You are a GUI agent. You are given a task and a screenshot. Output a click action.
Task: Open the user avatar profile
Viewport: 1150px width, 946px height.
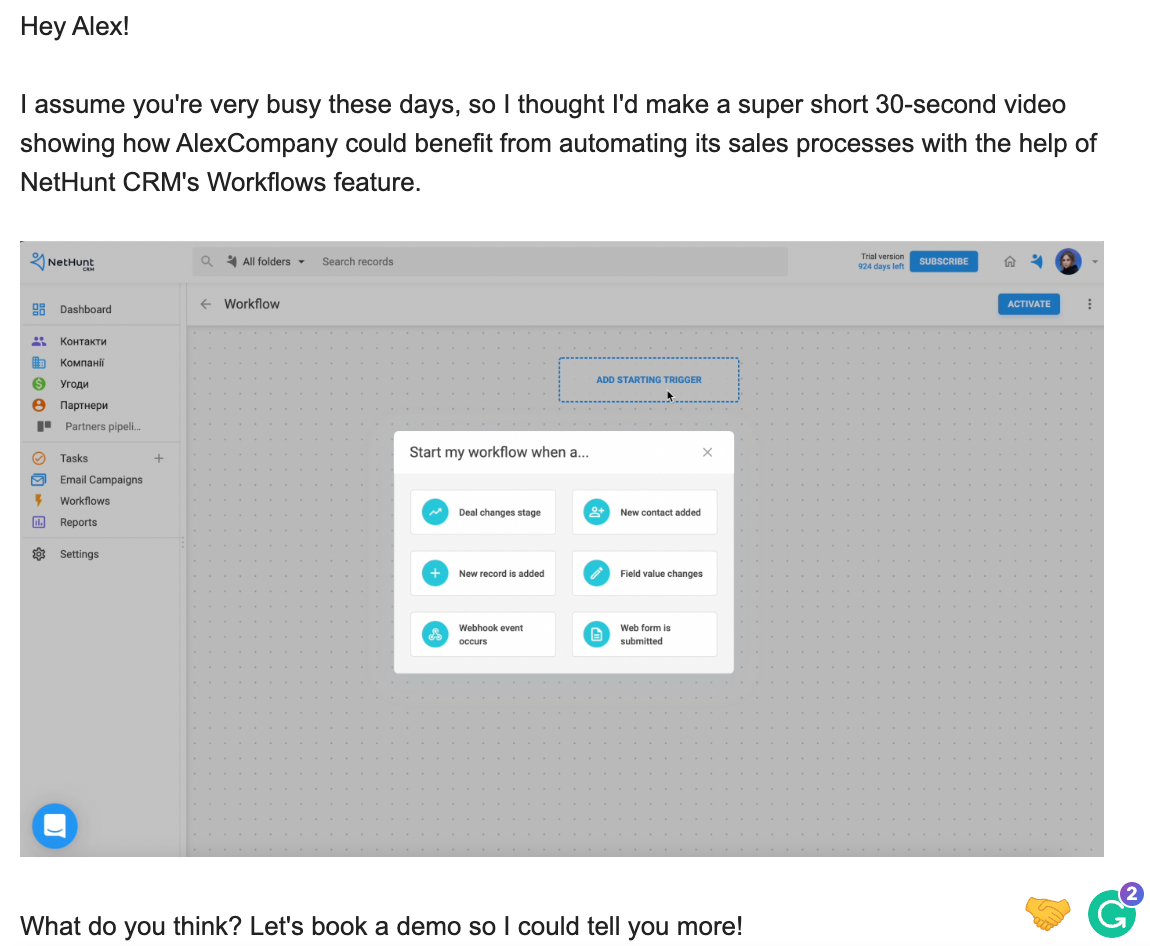1068,261
